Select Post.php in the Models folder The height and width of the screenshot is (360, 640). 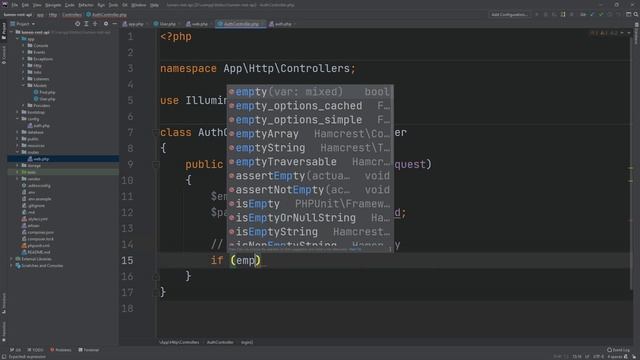tap(44, 92)
